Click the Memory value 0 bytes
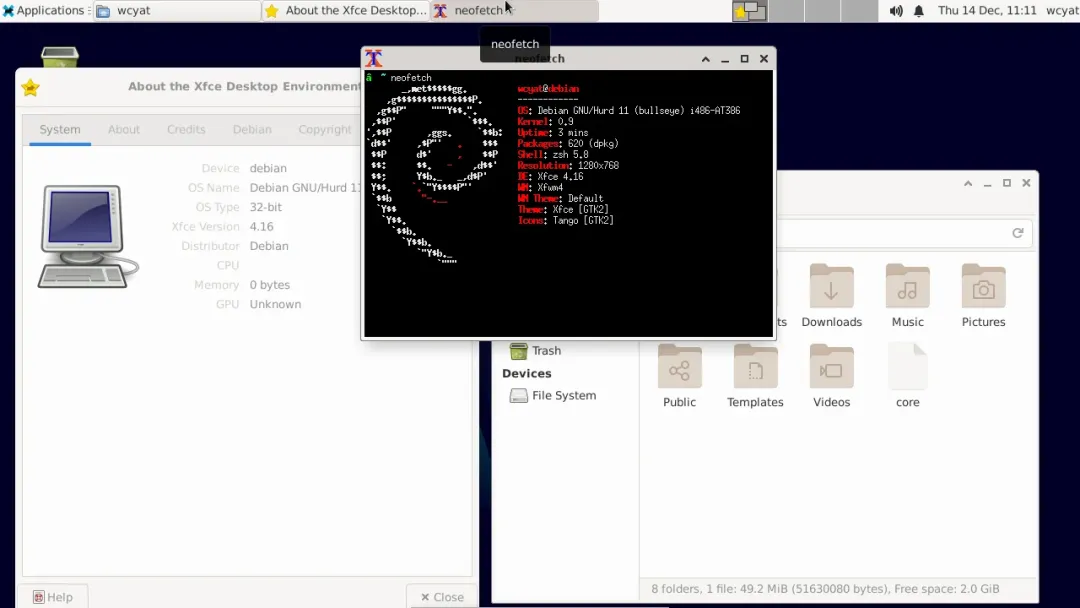The width and height of the screenshot is (1080, 608). pyautogui.click(x=269, y=285)
